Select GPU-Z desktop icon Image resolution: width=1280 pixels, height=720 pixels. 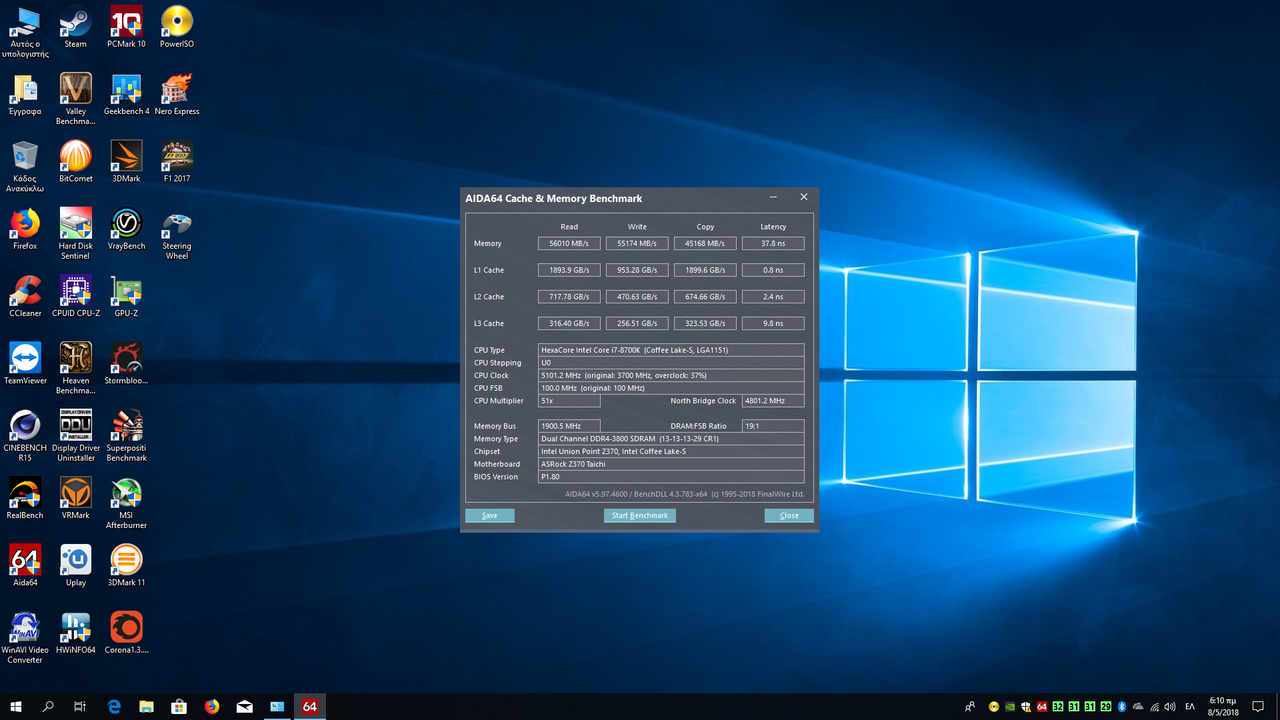point(126,296)
